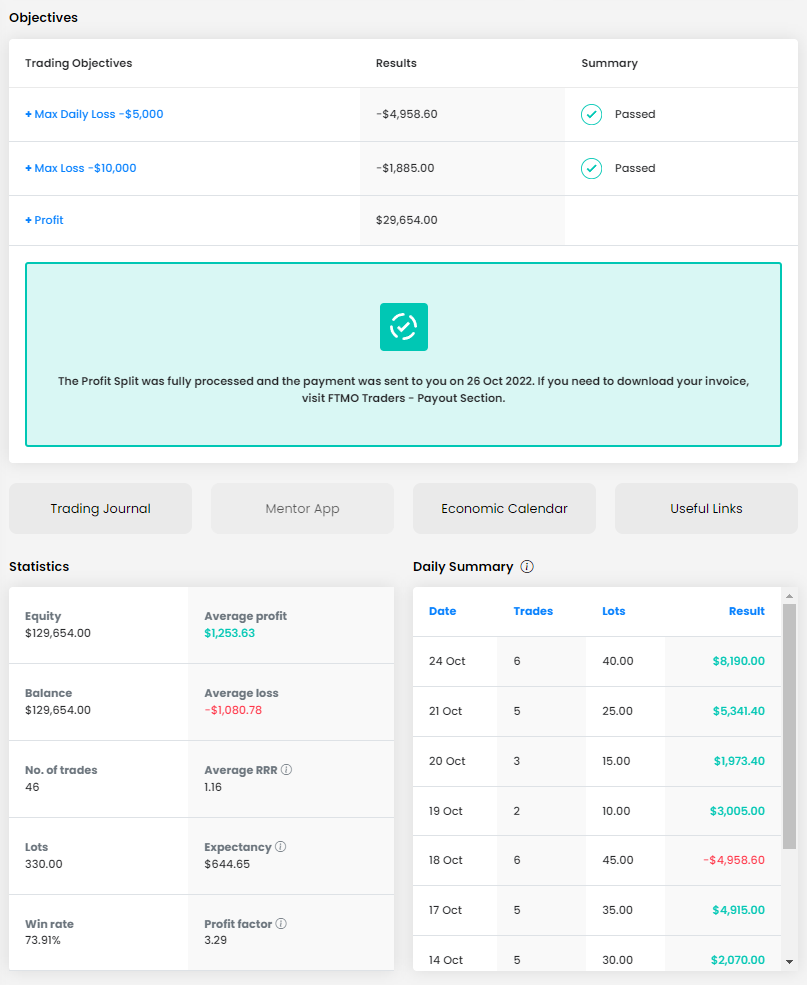
Task: Open the Trading Journal tab
Action: tap(101, 509)
